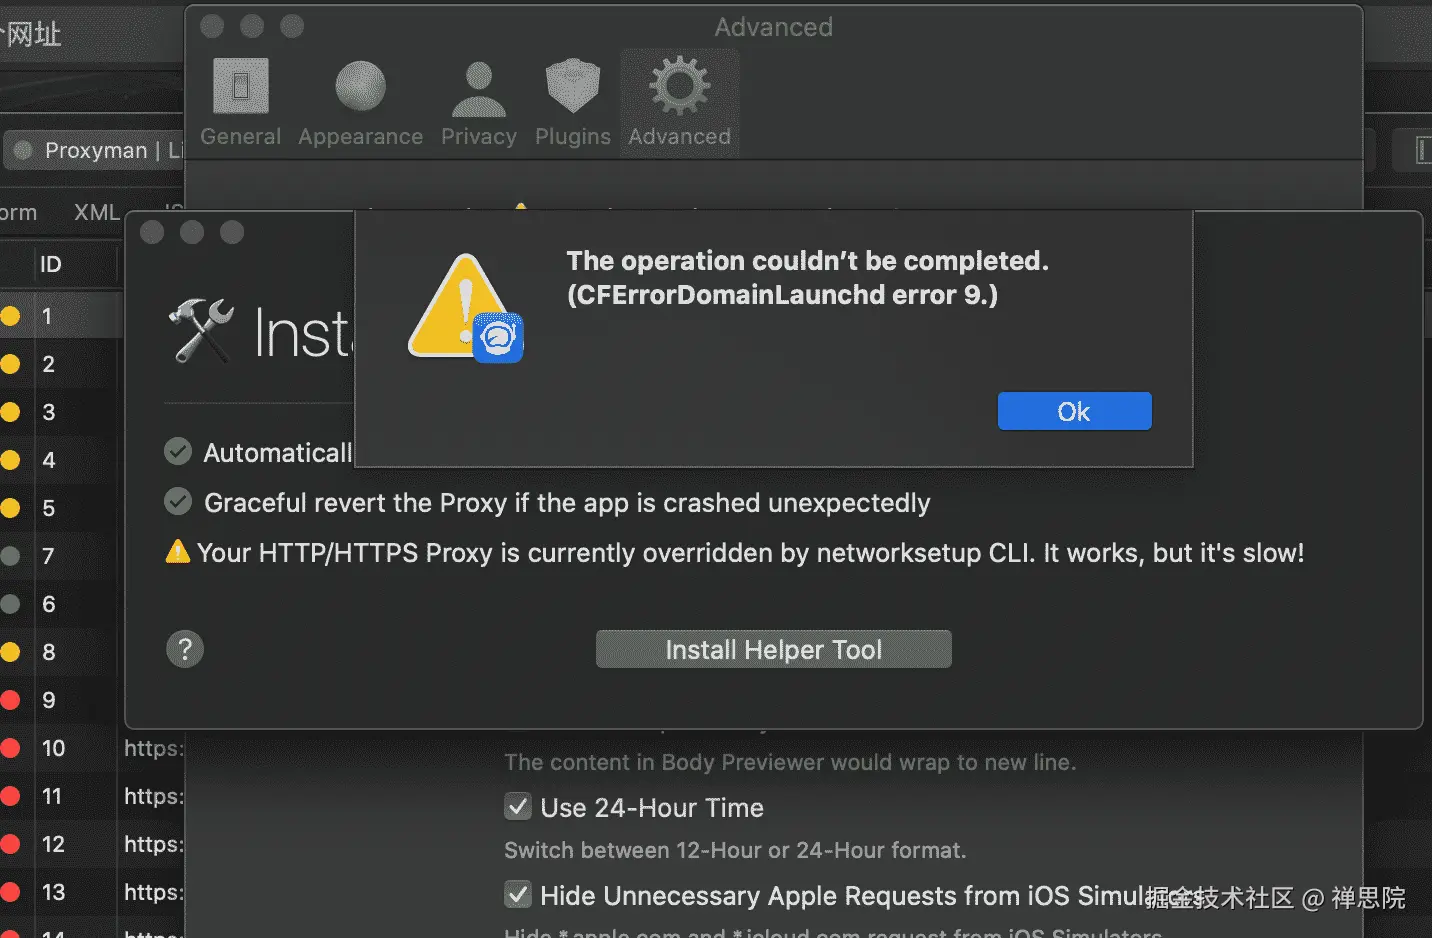The height and width of the screenshot is (938, 1432).
Task: Select the Advanced gear tab
Action: coord(680,101)
